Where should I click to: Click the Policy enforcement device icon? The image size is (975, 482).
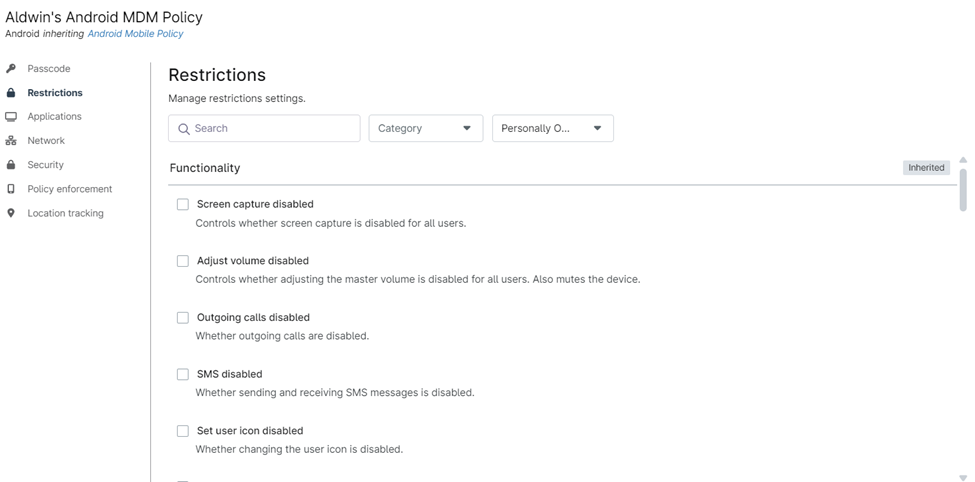point(11,189)
